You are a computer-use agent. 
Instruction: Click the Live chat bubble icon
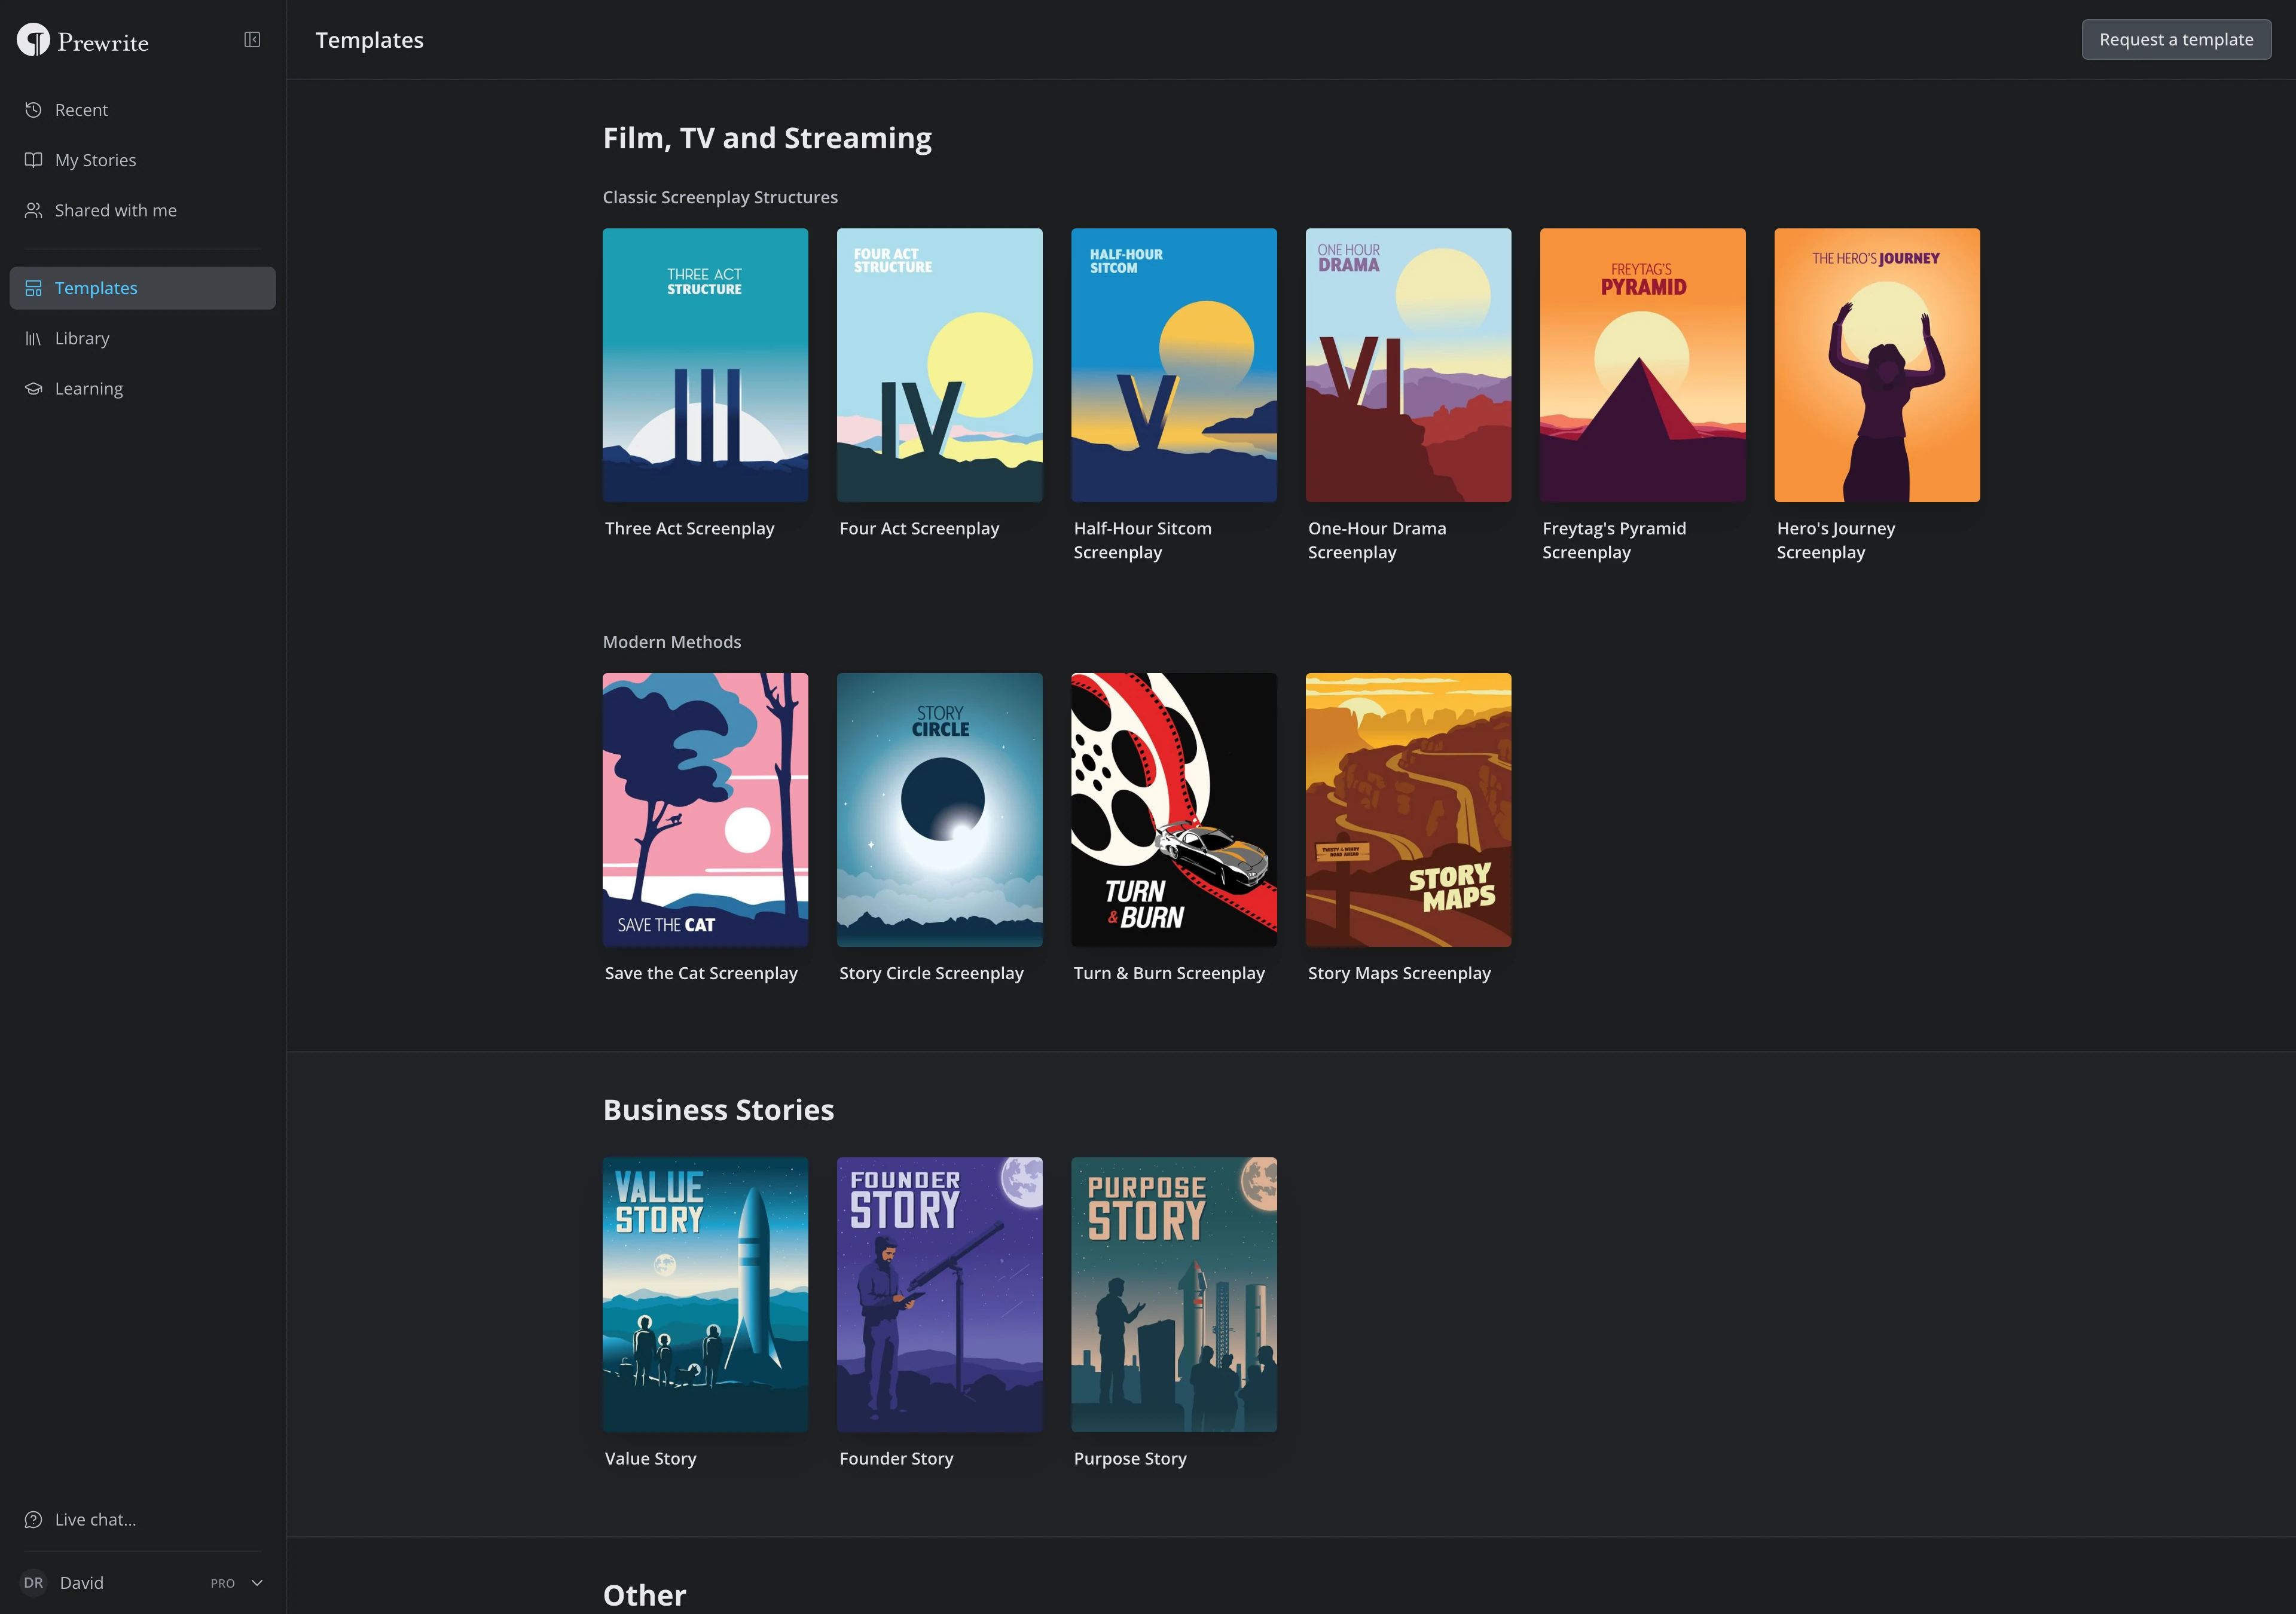point(33,1519)
